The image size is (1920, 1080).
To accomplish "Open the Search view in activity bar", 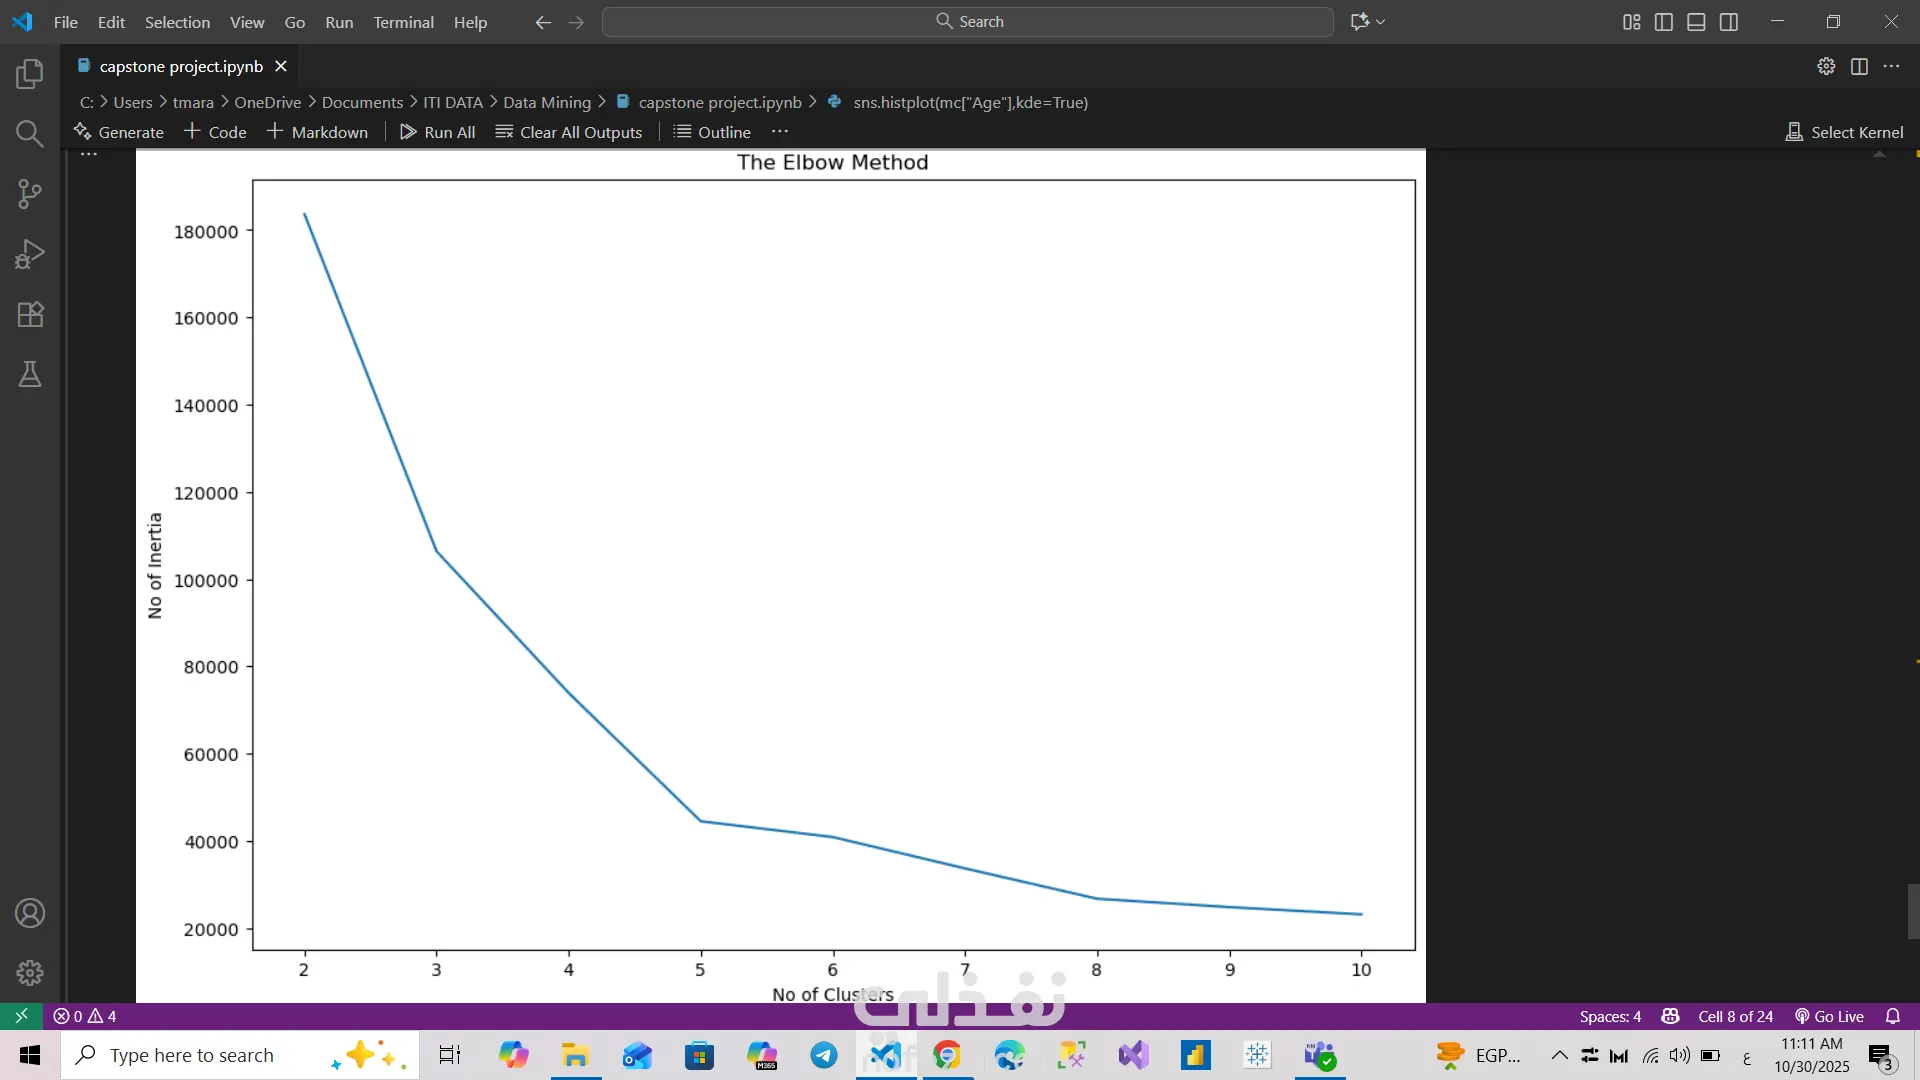I will pos(30,133).
